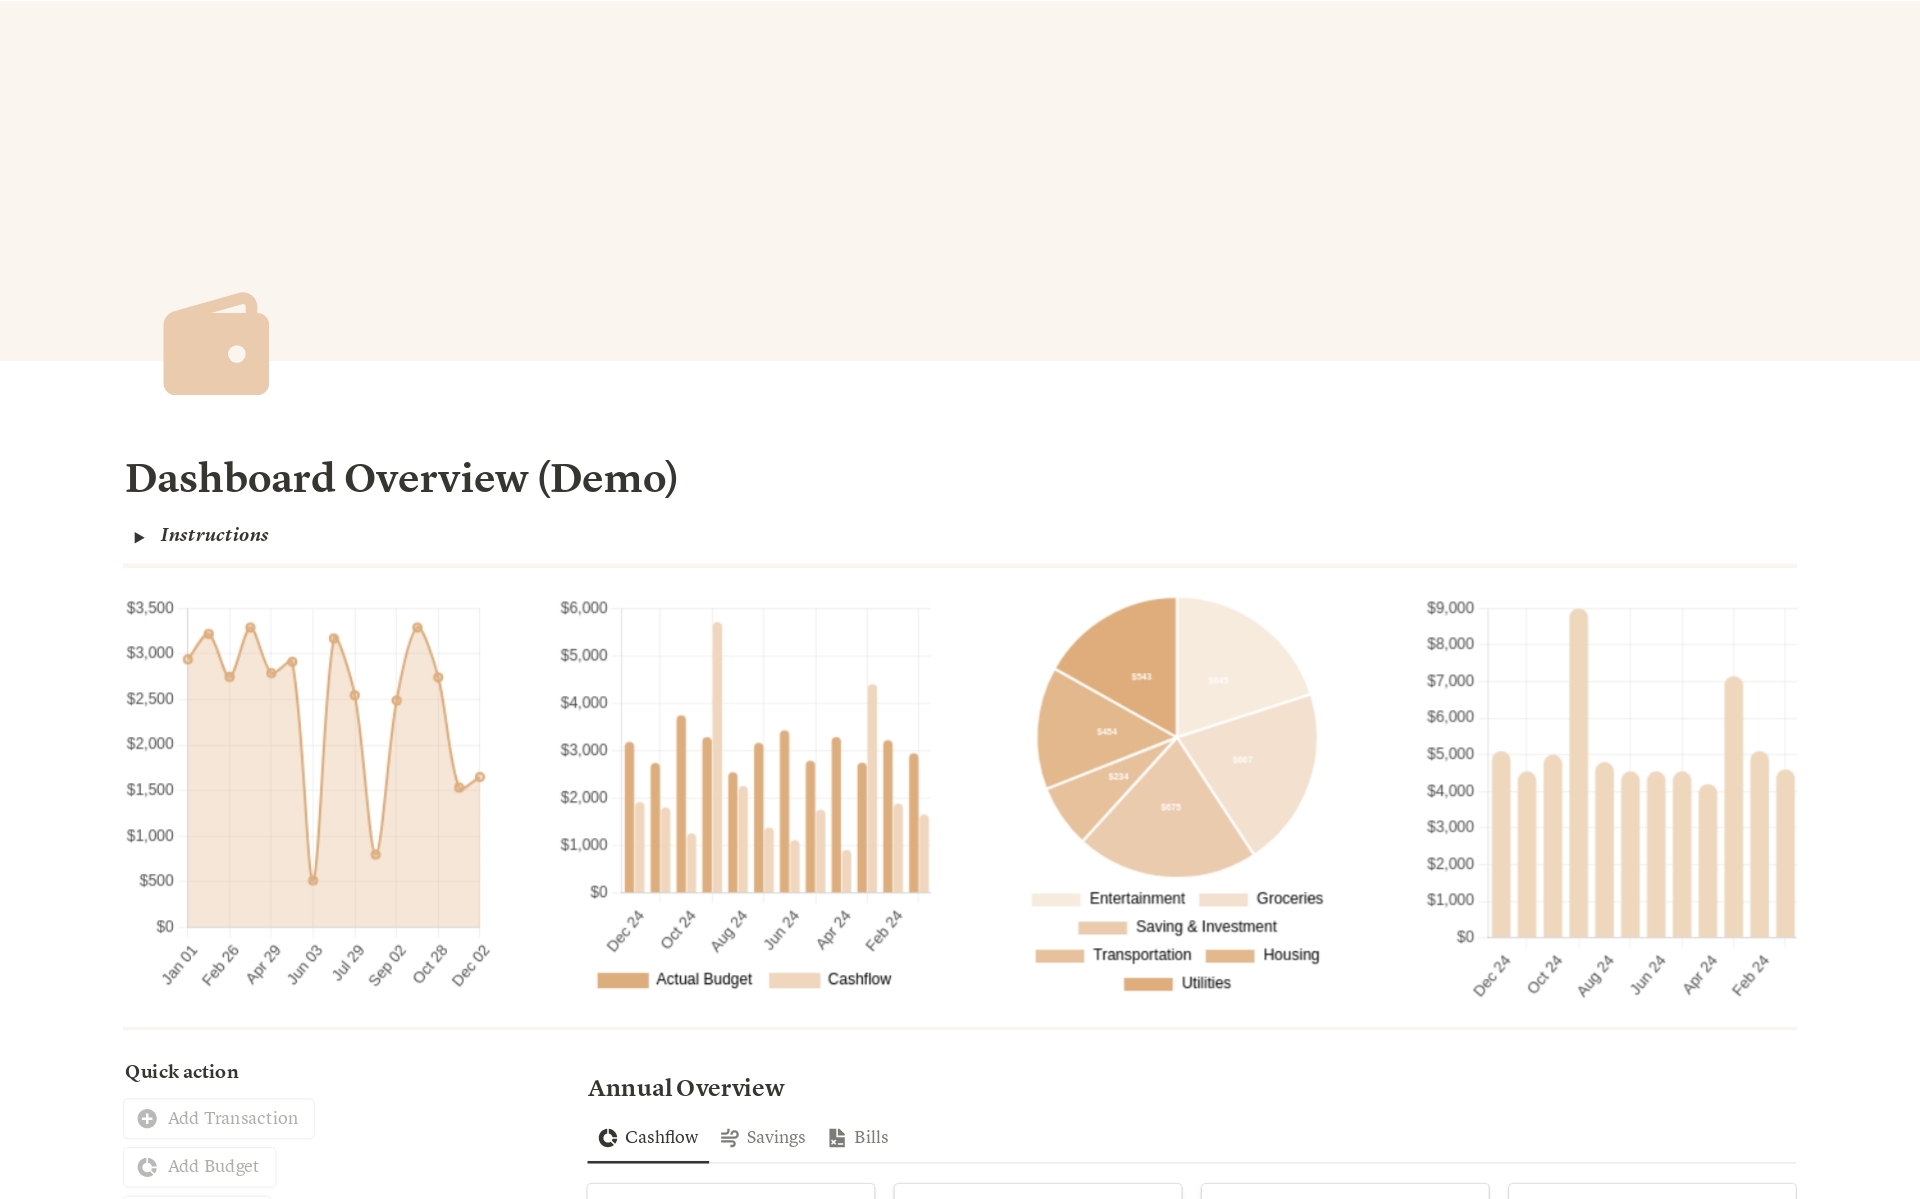Viewport: 1920px width, 1199px height.
Task: Click the Bills document icon
Action: click(x=836, y=1137)
